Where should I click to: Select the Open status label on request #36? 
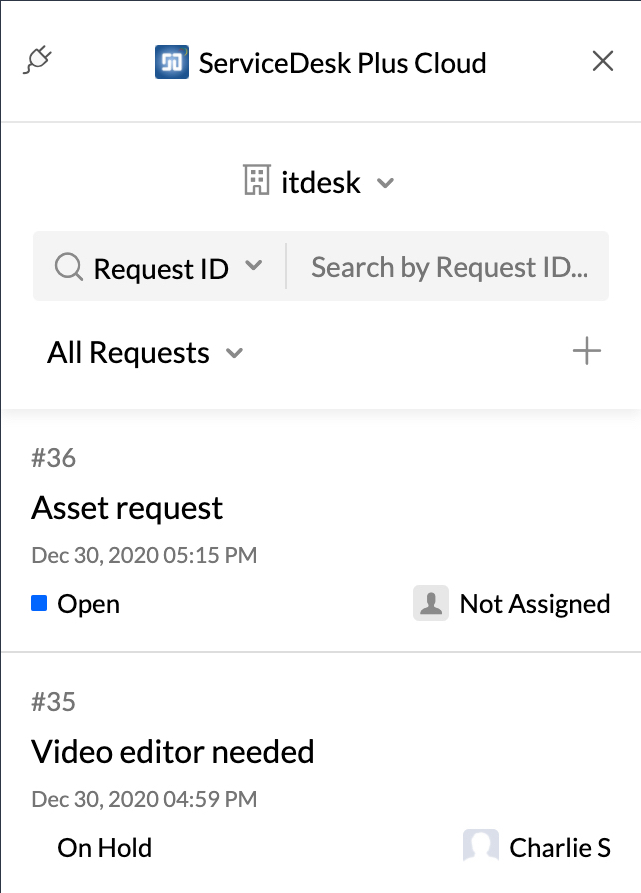88,603
